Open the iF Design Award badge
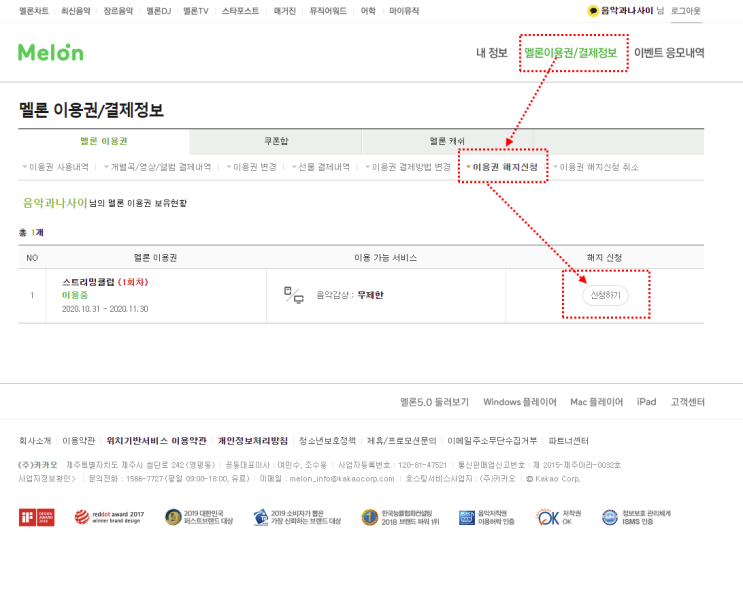Viewport: 743px width, 606px height. click(x=36, y=517)
